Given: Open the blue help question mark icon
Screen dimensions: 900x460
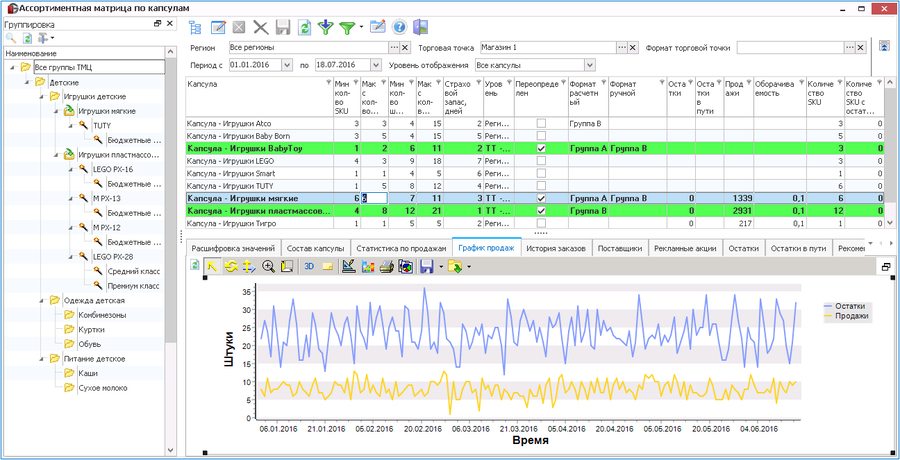Looking at the screenshot, I should 399,27.
